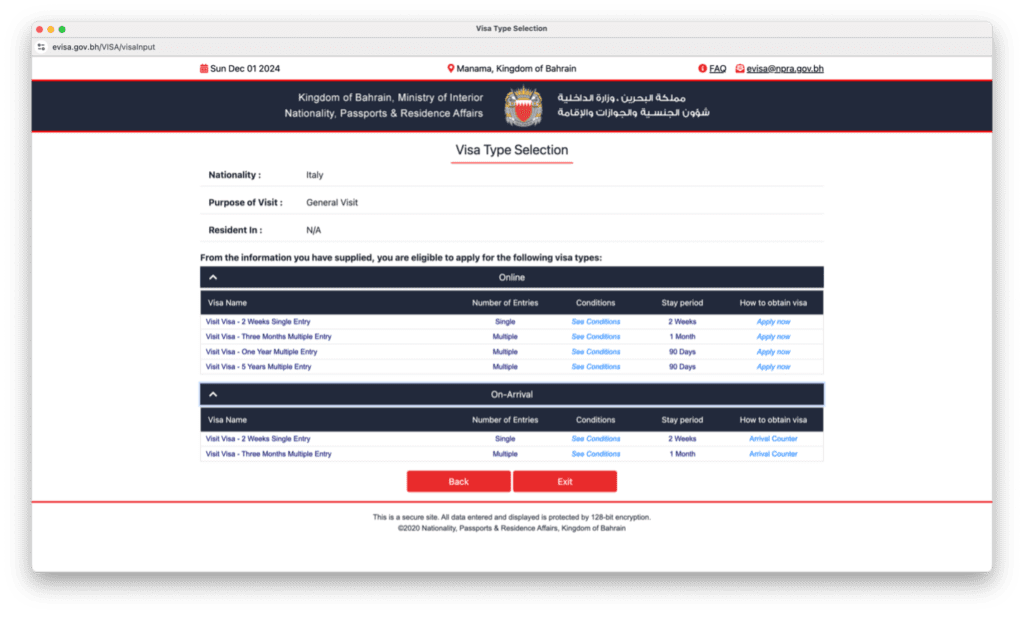Click the Bahrain coat of arms emblem
Screen dimensions: 1024x617
[523, 106]
